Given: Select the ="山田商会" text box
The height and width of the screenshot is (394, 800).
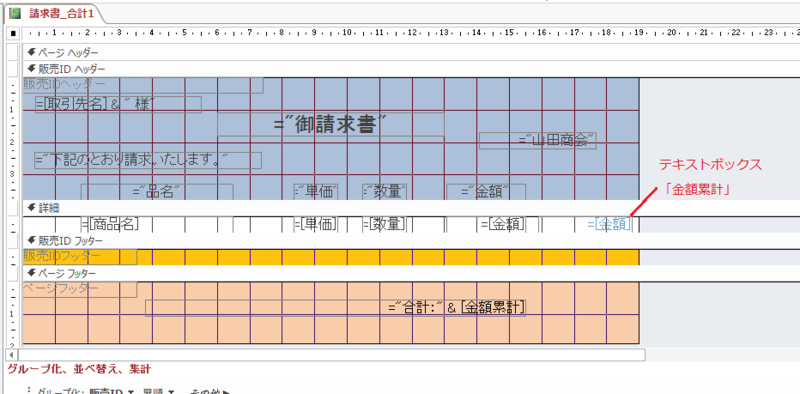Looking at the screenshot, I should [x=538, y=140].
